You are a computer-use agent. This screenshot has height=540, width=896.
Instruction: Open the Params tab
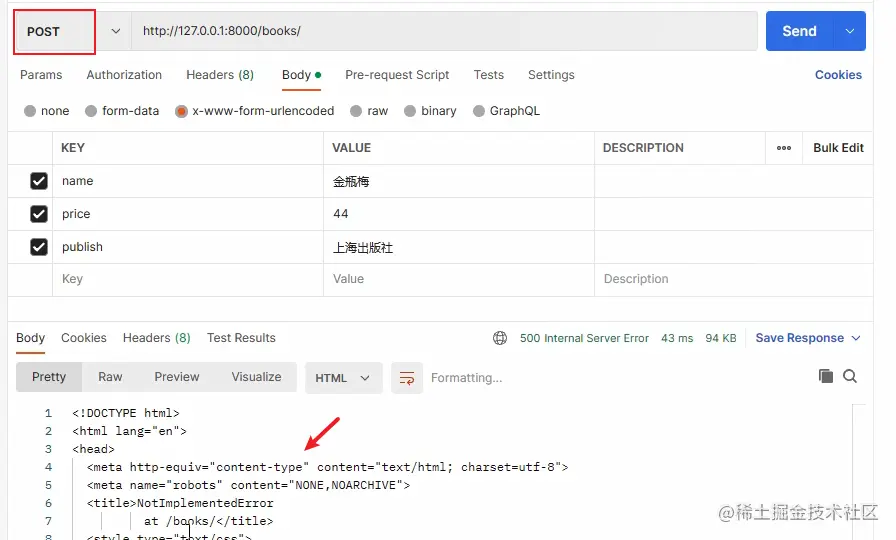41,75
